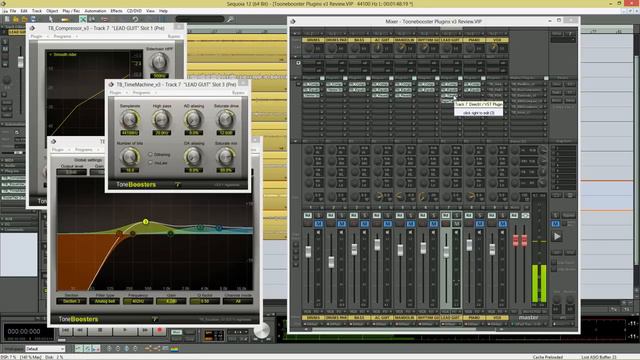Click the green crossed-arrows toolbar icon
Screen dimensions: 640x360
[83, 19]
